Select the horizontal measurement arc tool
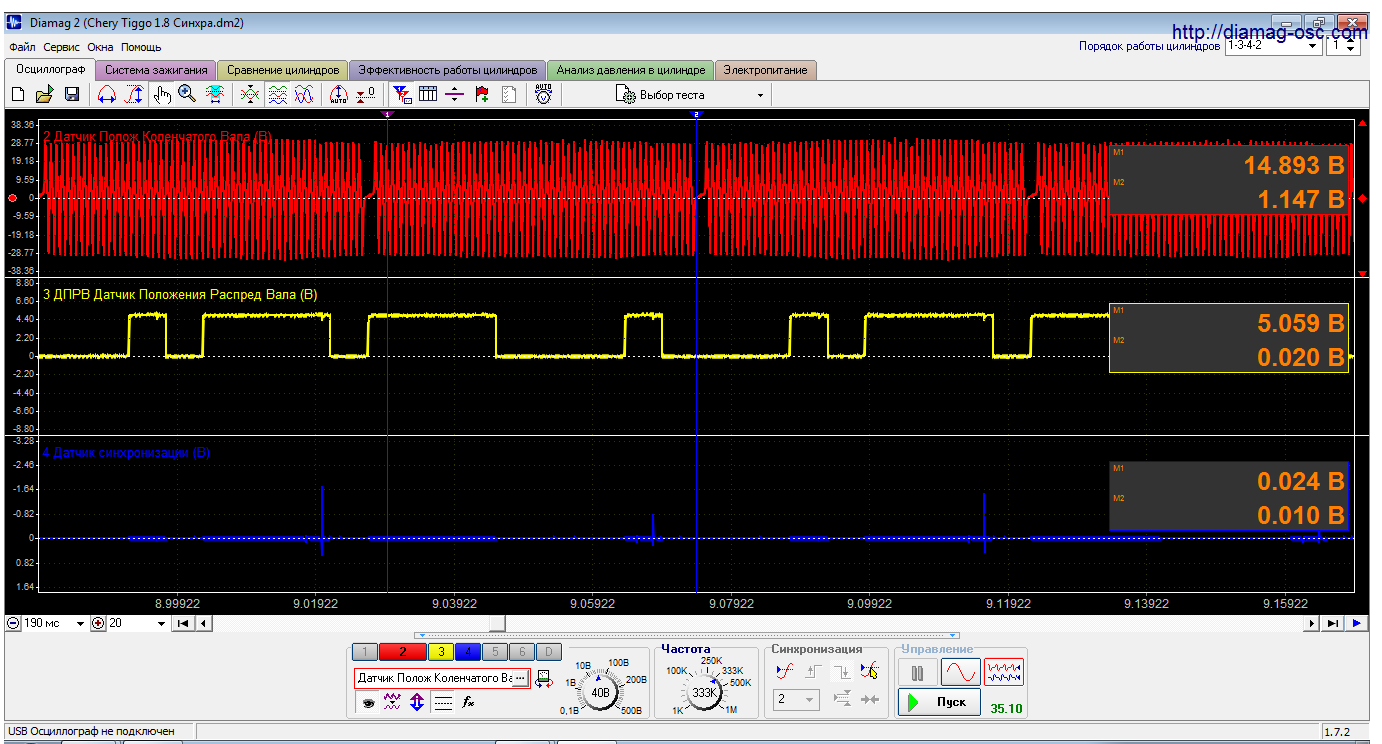Screen dimensions: 1382x744 [x=107, y=94]
